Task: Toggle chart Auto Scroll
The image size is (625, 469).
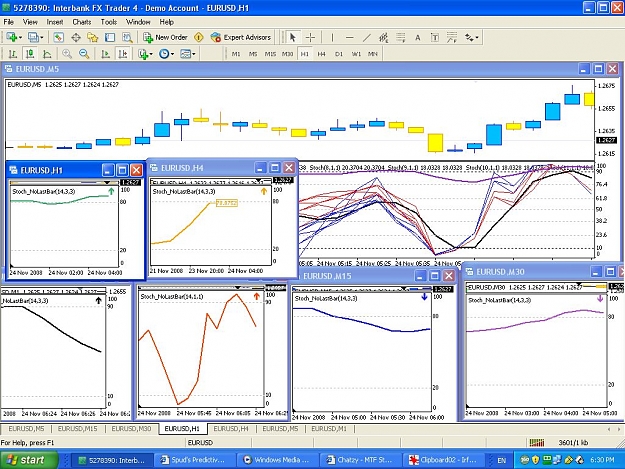Action: (x=105, y=53)
